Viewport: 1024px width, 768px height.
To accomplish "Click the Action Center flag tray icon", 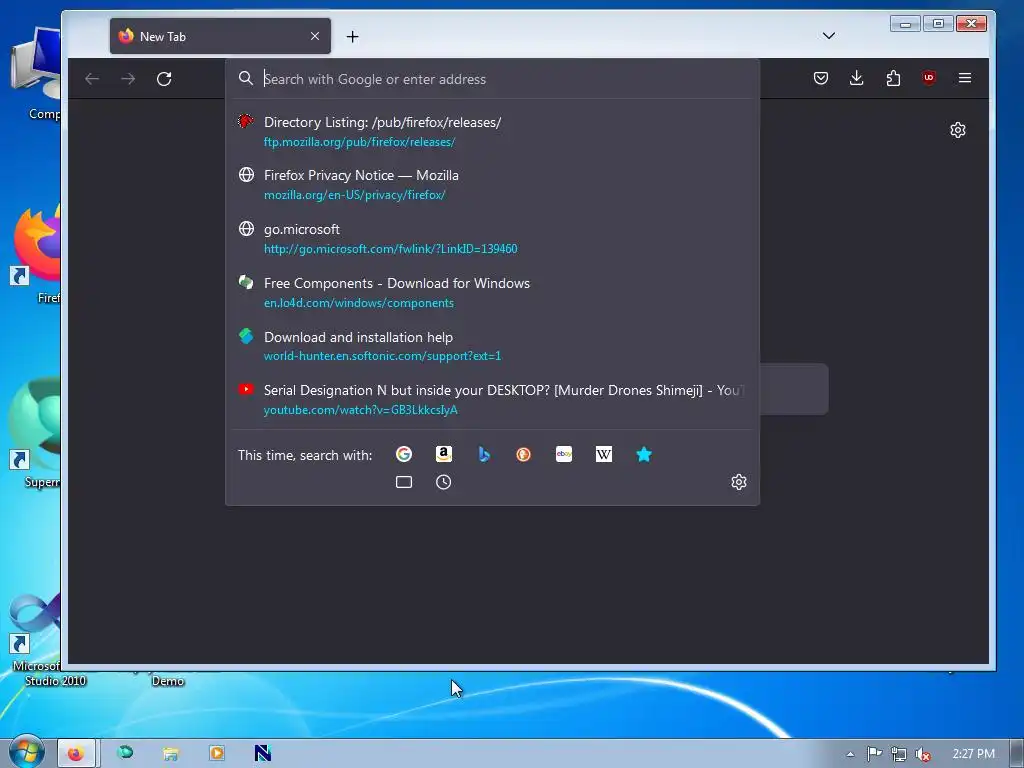I will pos(874,754).
